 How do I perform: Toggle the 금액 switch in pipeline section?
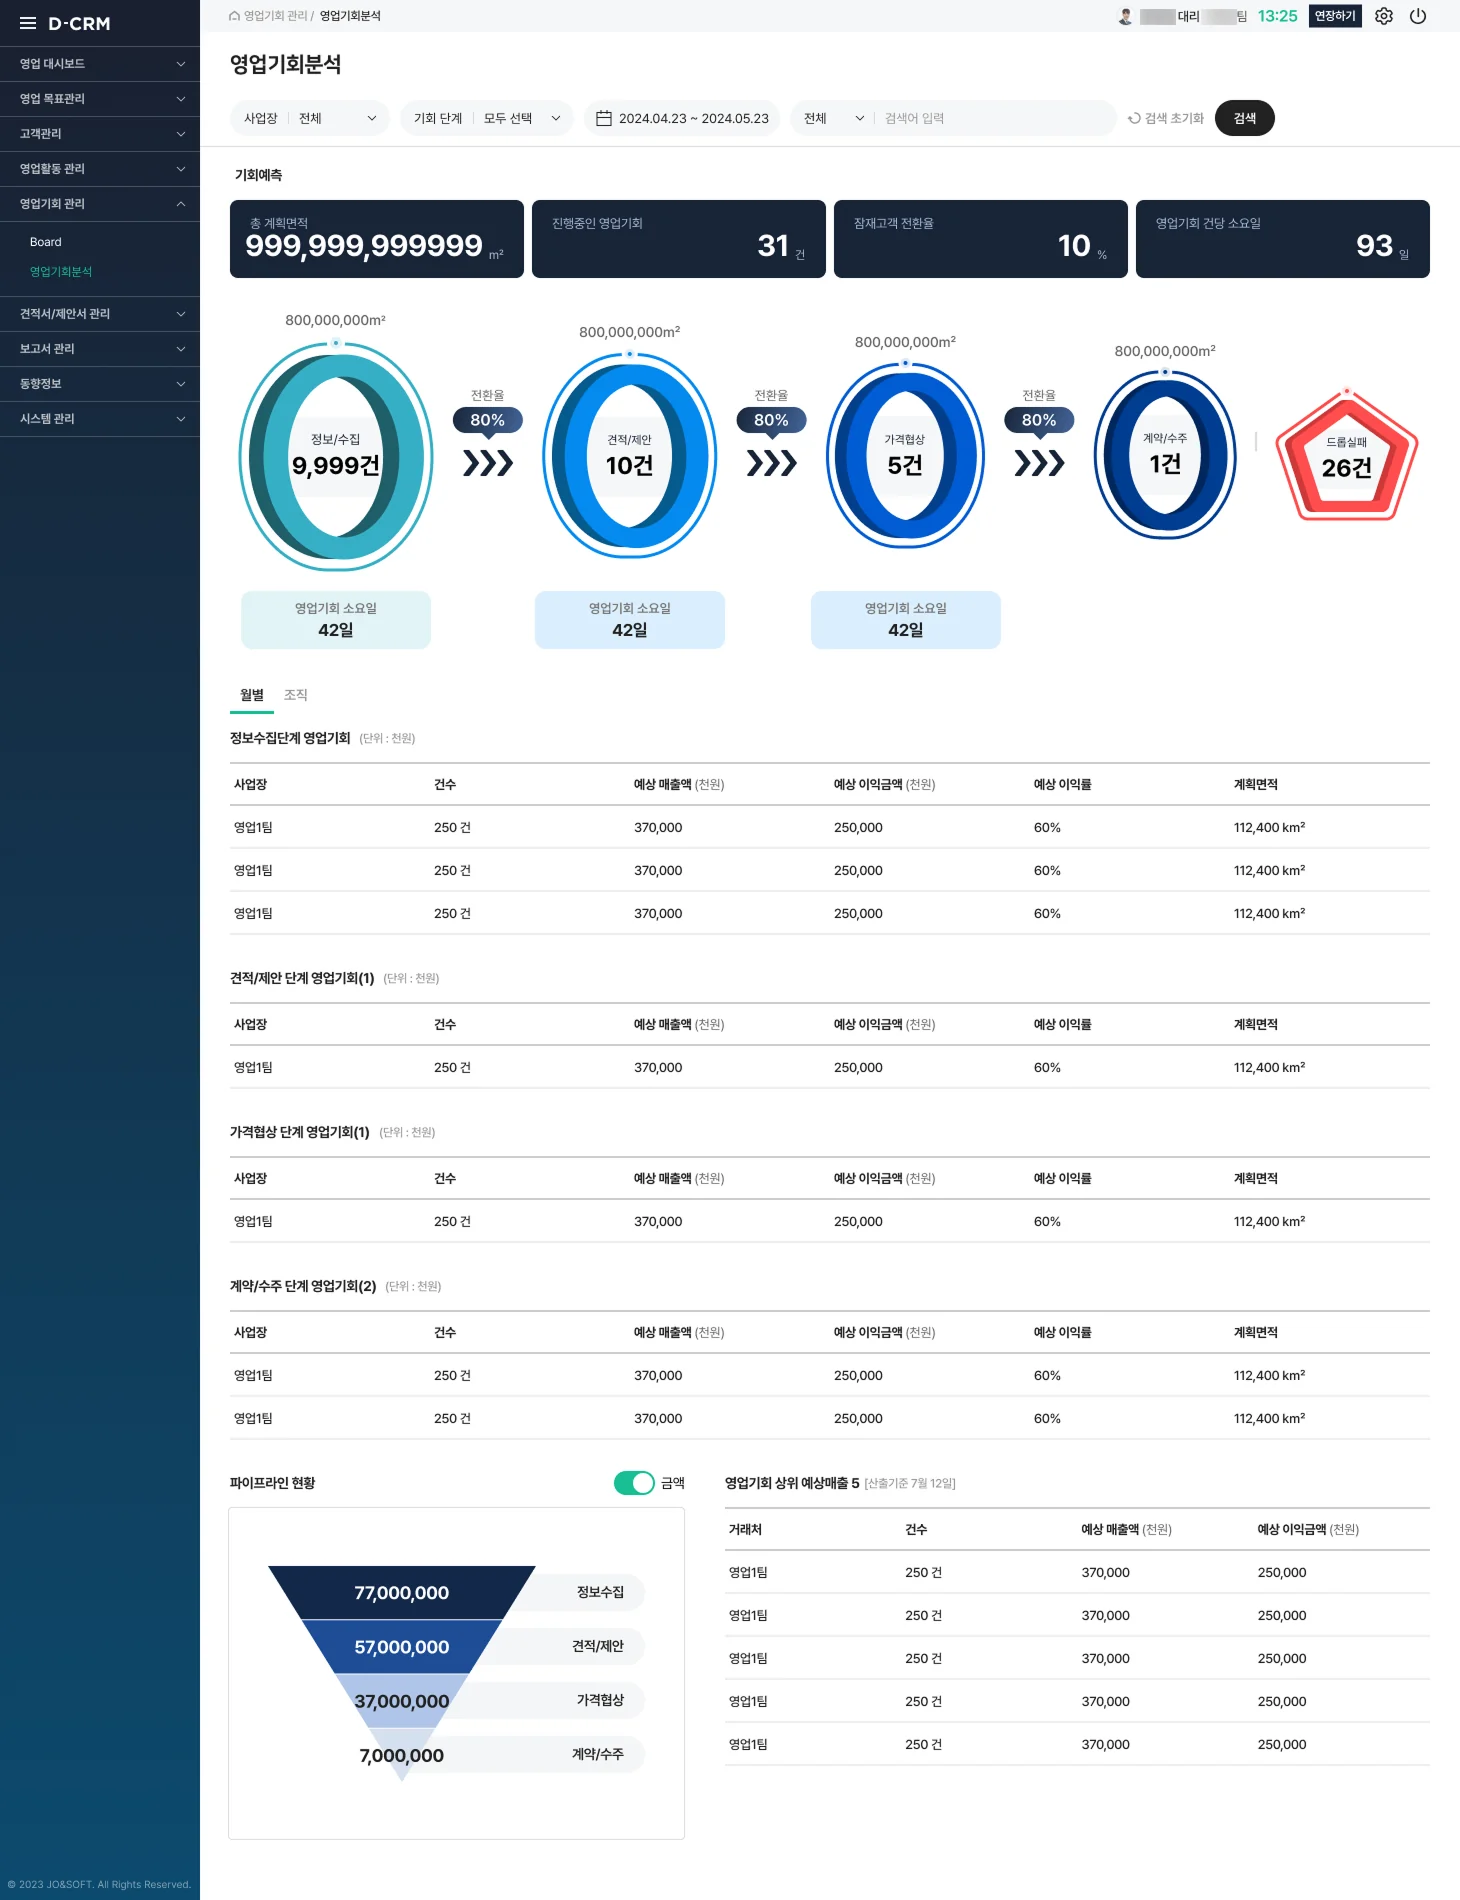pos(634,1483)
